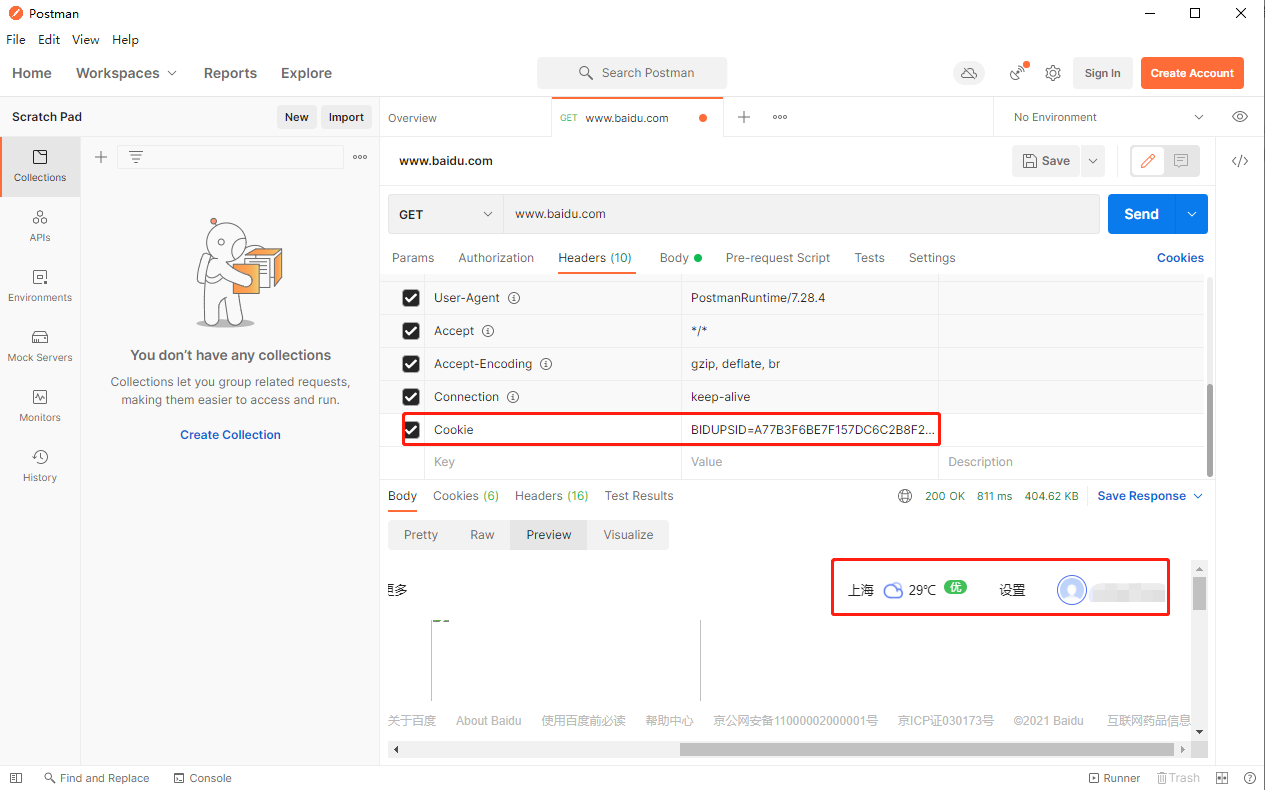The image size is (1265, 790).
Task: Open the Pre-request Script tab
Action: point(778,258)
